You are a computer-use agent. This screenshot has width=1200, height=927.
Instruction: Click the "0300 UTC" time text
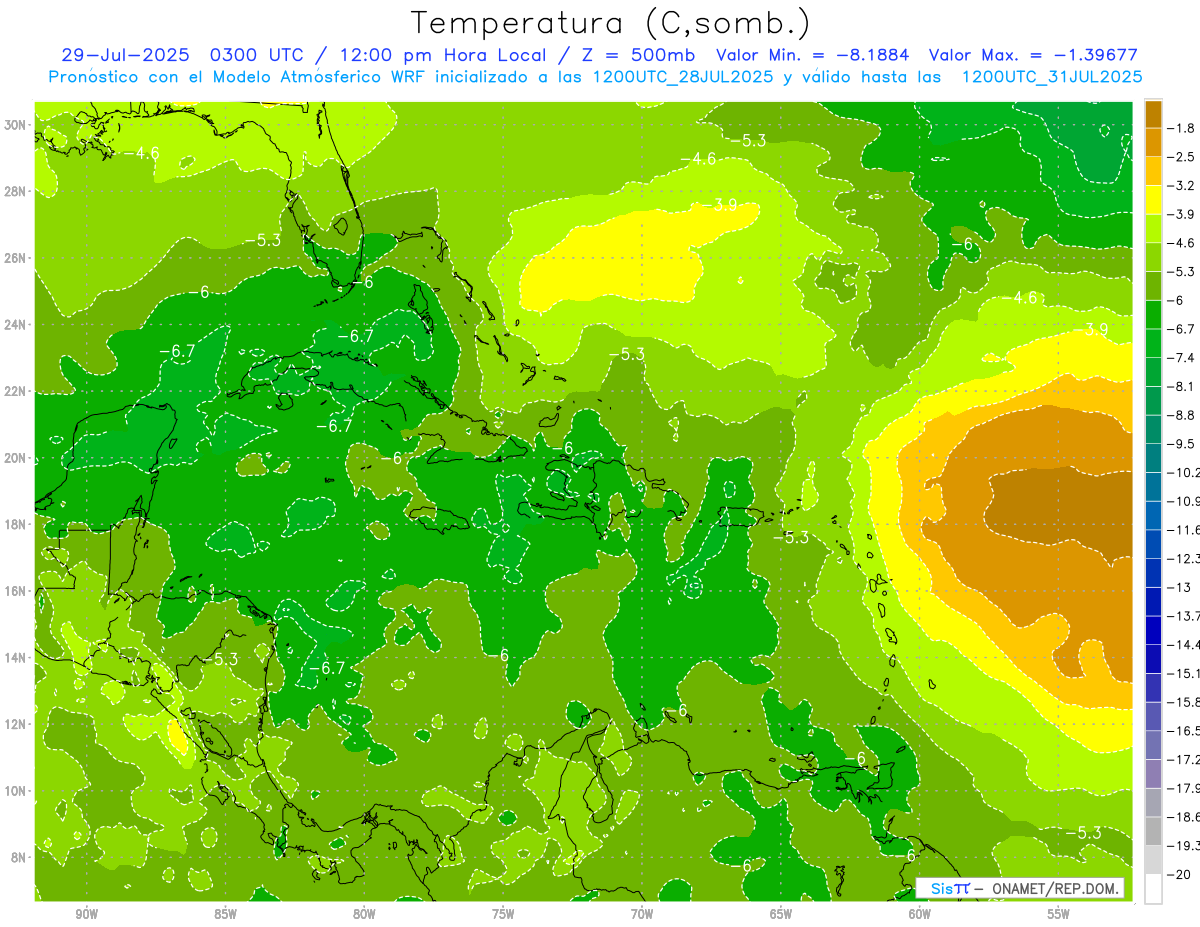coord(263,55)
